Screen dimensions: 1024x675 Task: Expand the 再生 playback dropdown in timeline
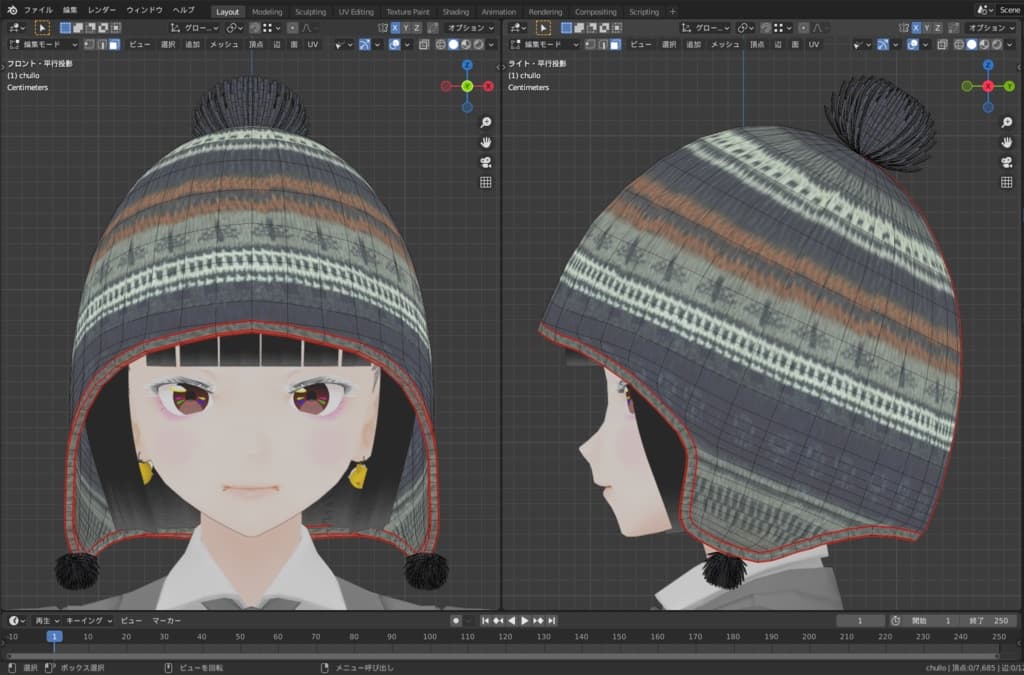[x=45, y=620]
